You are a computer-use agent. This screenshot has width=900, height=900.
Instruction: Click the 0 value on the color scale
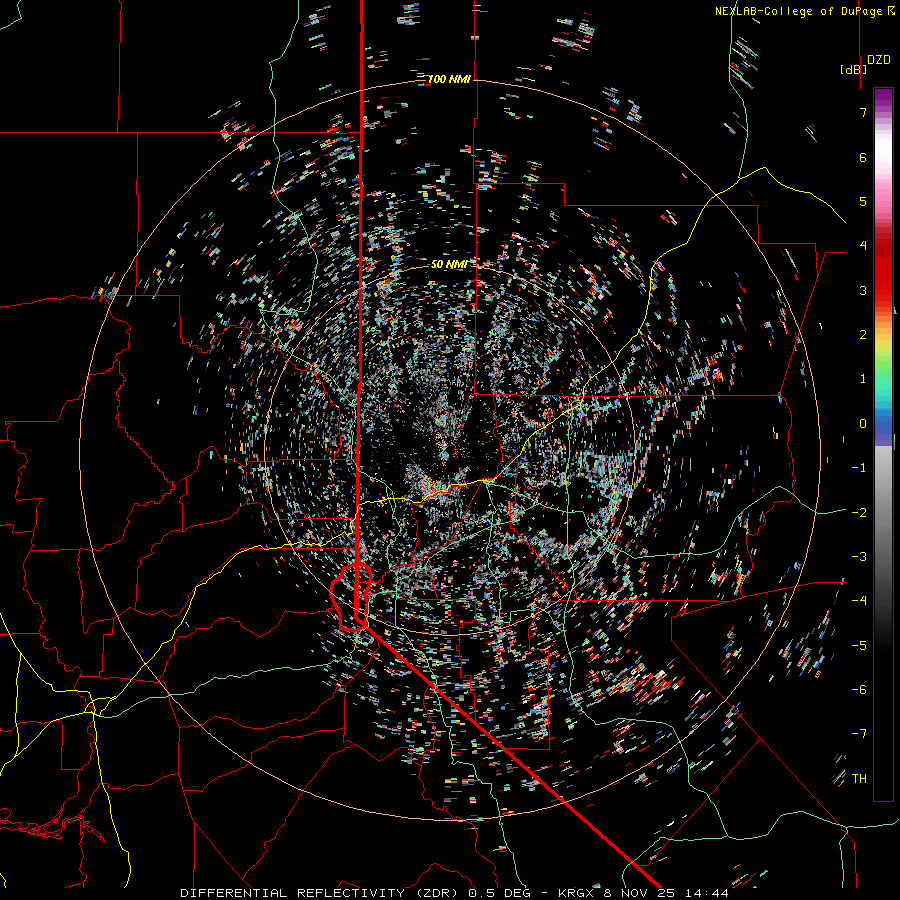click(x=863, y=424)
